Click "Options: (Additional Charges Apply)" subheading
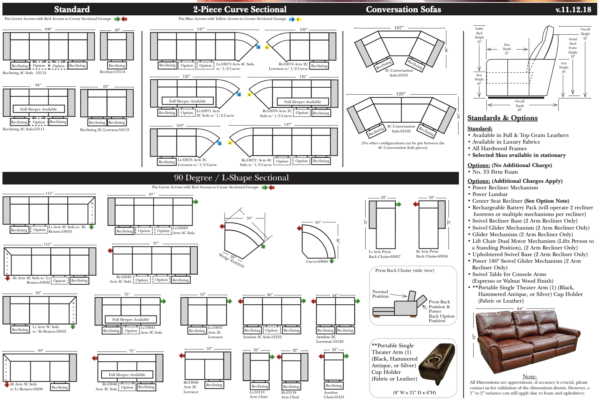Screen dimensions: 600x406 (x=515, y=181)
